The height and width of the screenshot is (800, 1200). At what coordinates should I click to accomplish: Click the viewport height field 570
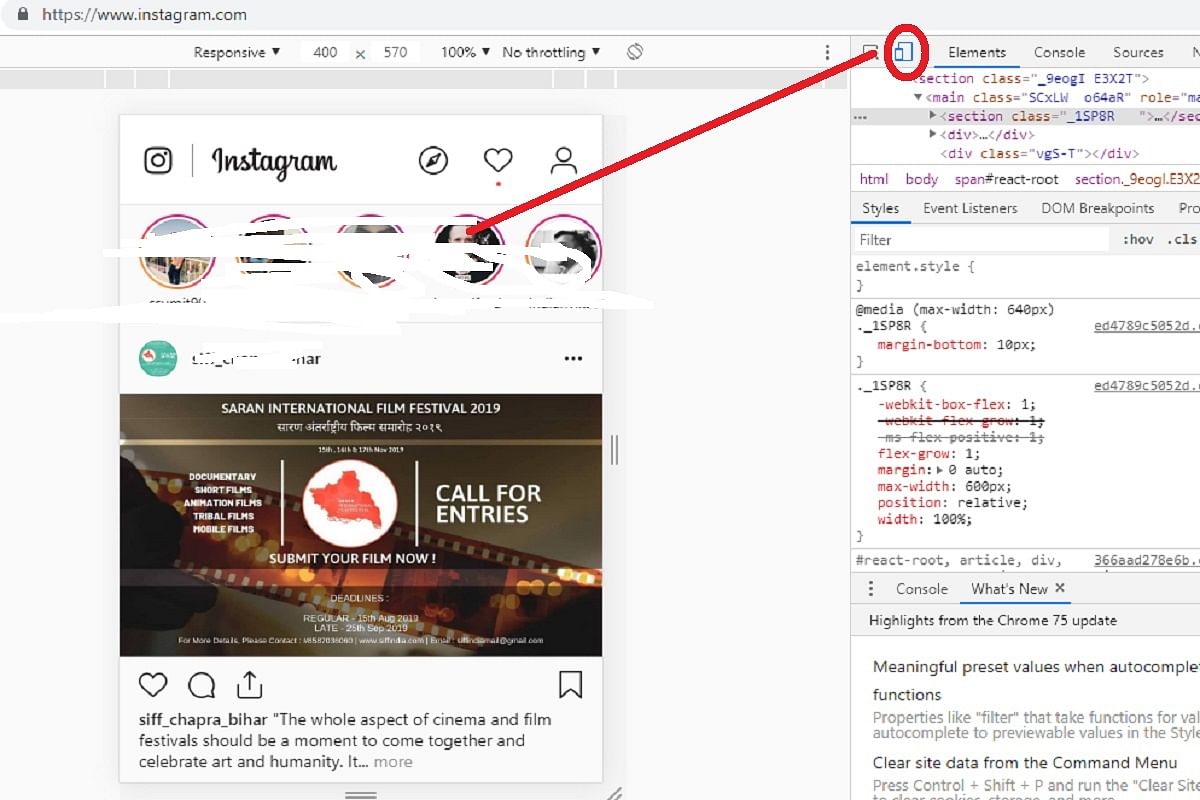point(396,52)
